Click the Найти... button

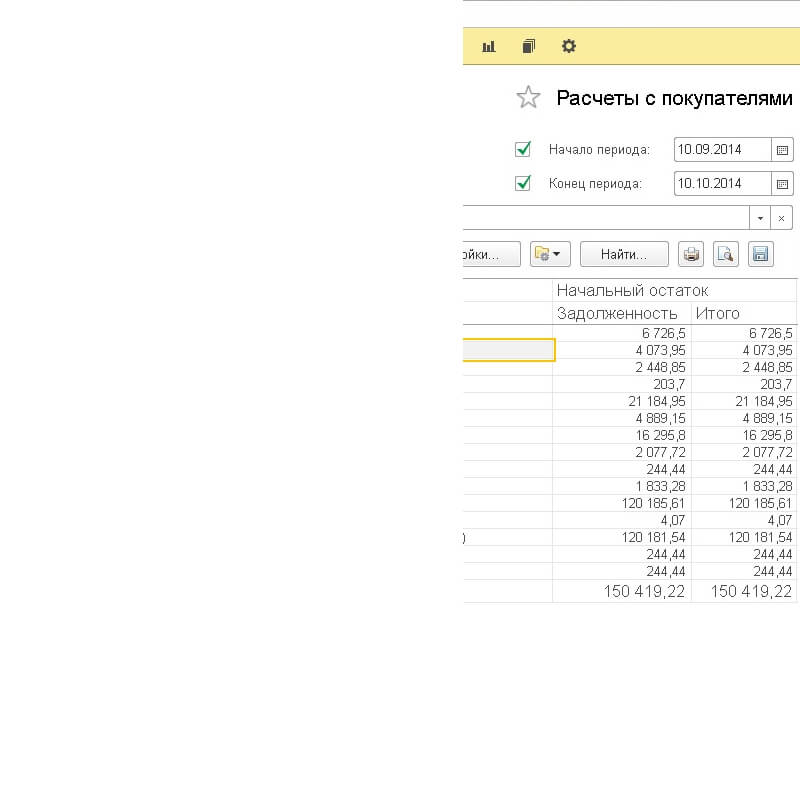(624, 254)
